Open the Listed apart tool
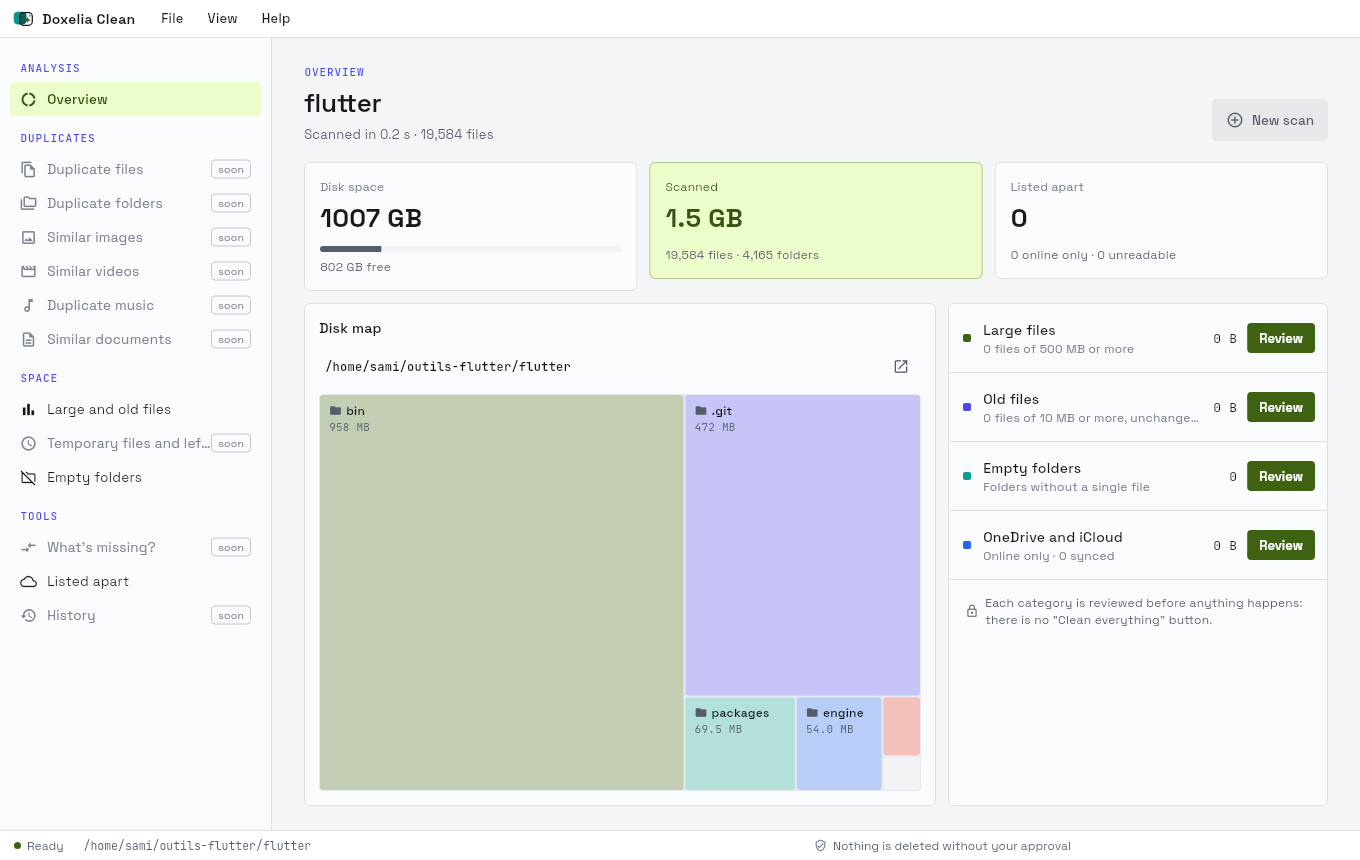Viewport: 1360px width, 860px height. [135, 581]
